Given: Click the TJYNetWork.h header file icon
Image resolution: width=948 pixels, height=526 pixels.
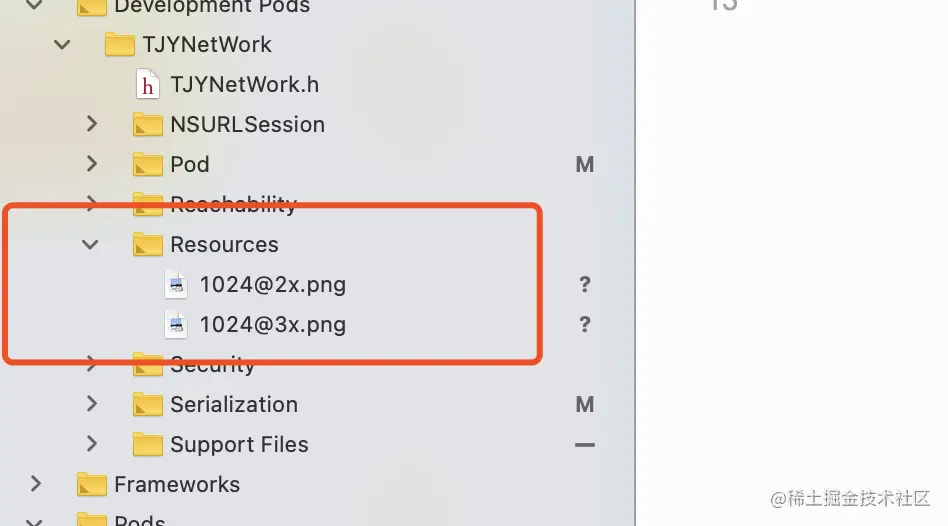Looking at the screenshot, I should (x=148, y=85).
